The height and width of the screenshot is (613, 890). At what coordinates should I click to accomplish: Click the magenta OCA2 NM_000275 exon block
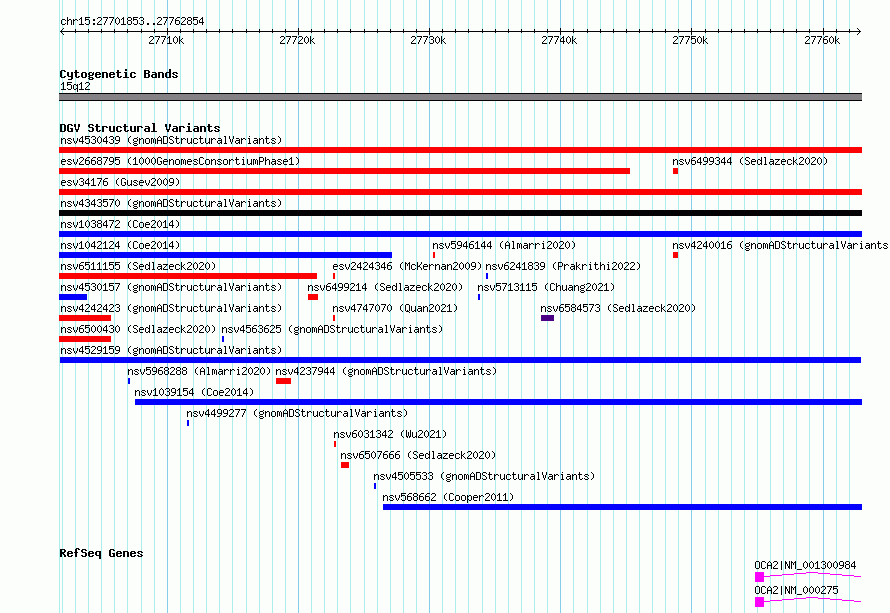(759, 602)
